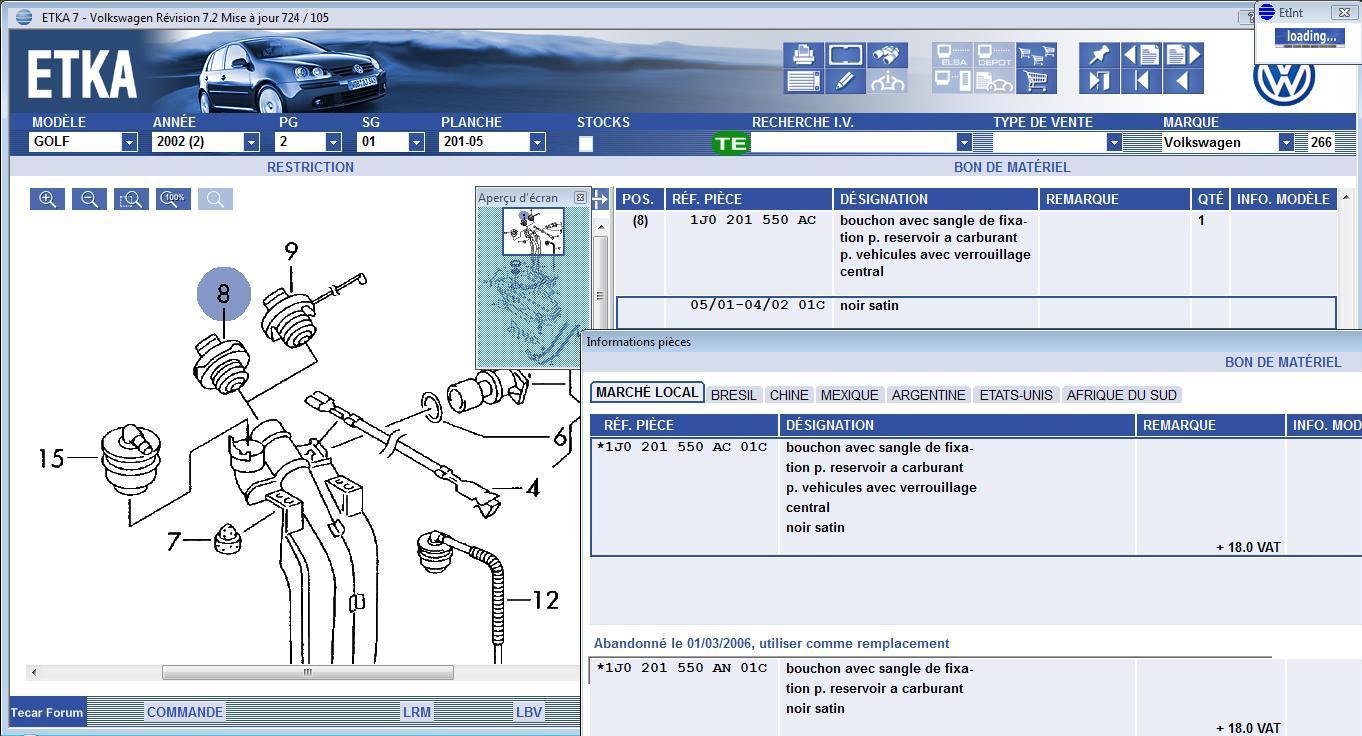1362x736 pixels.
Task: Click the RESTRICTION label
Action: [x=310, y=167]
